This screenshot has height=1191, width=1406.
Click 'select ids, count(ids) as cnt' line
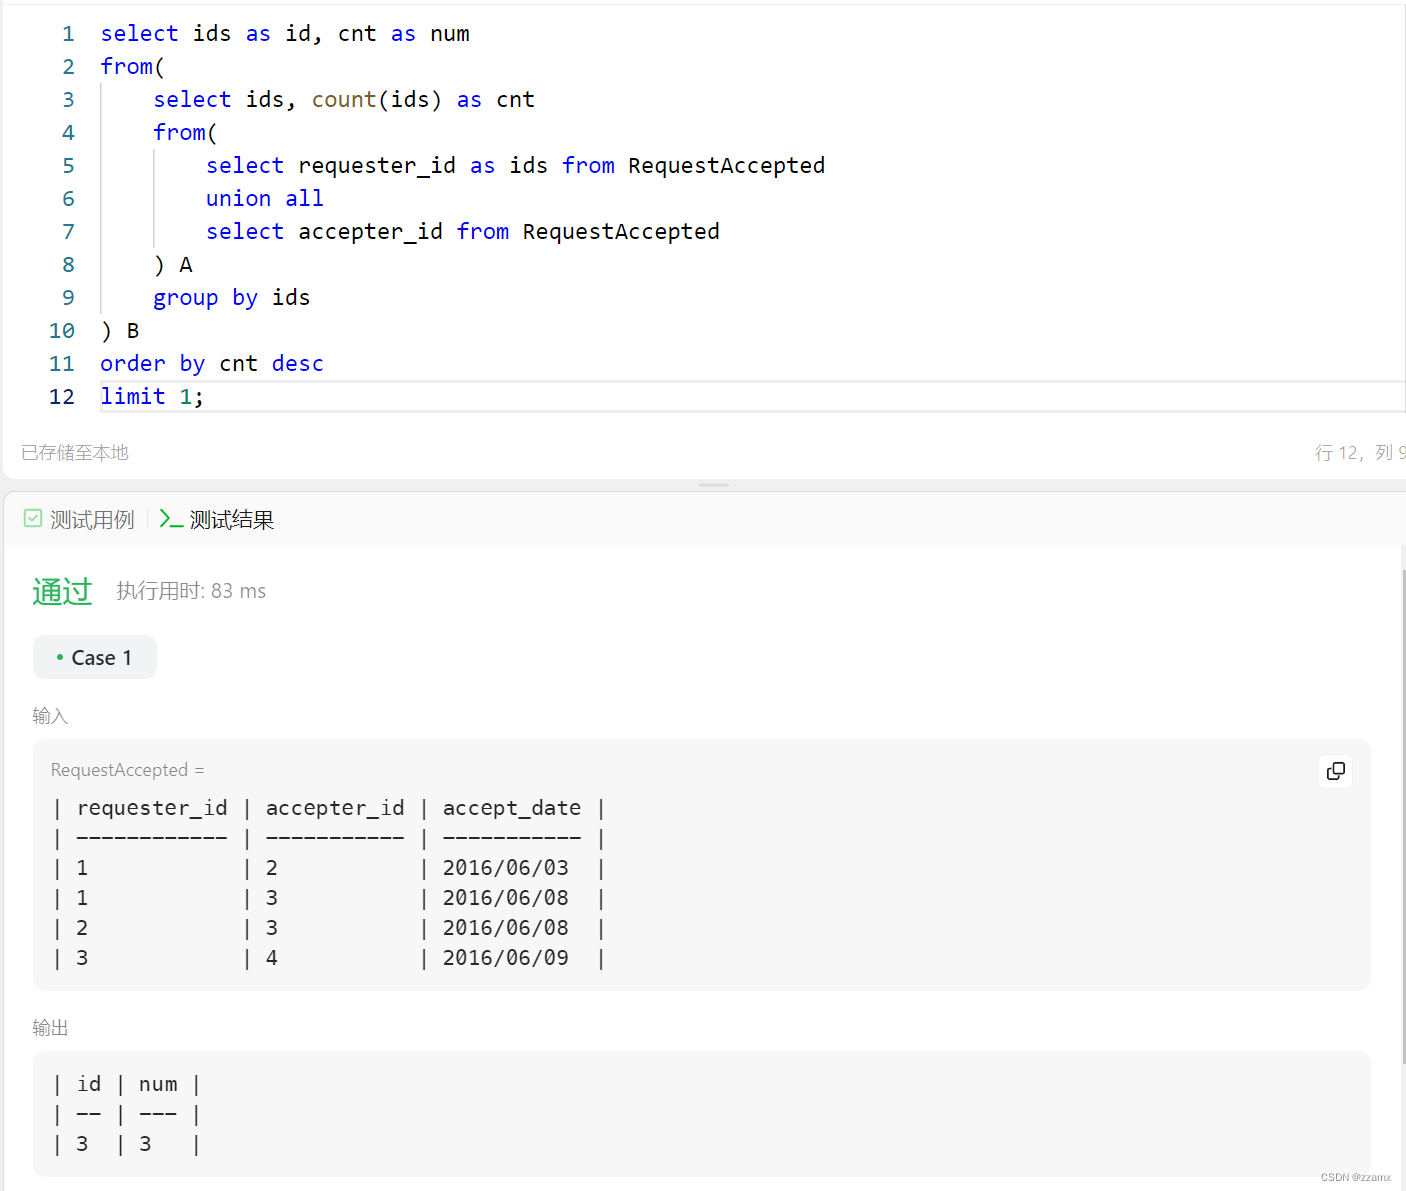click(344, 99)
